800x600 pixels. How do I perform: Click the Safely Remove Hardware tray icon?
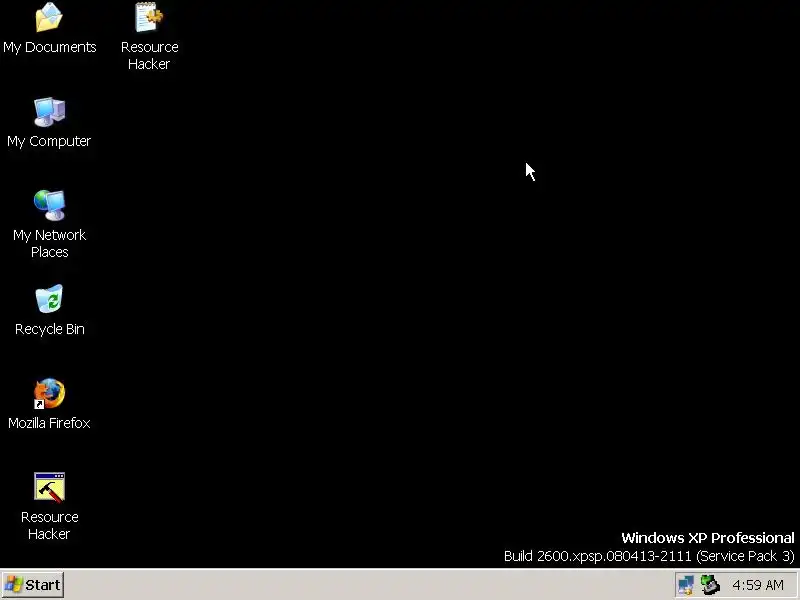710,585
